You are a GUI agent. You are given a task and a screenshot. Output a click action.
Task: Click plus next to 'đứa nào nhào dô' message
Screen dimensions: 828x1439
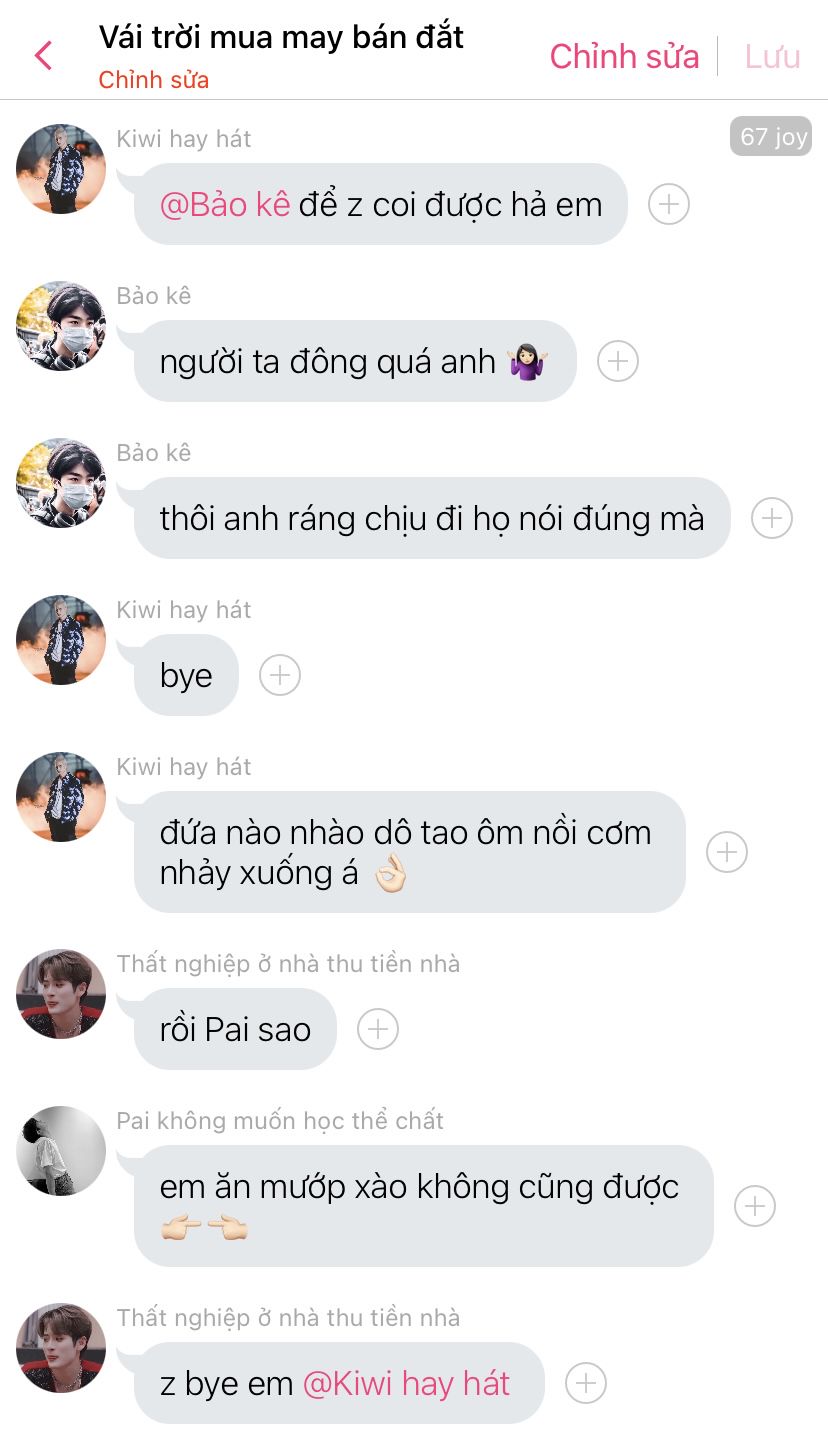pyautogui.click(x=727, y=852)
